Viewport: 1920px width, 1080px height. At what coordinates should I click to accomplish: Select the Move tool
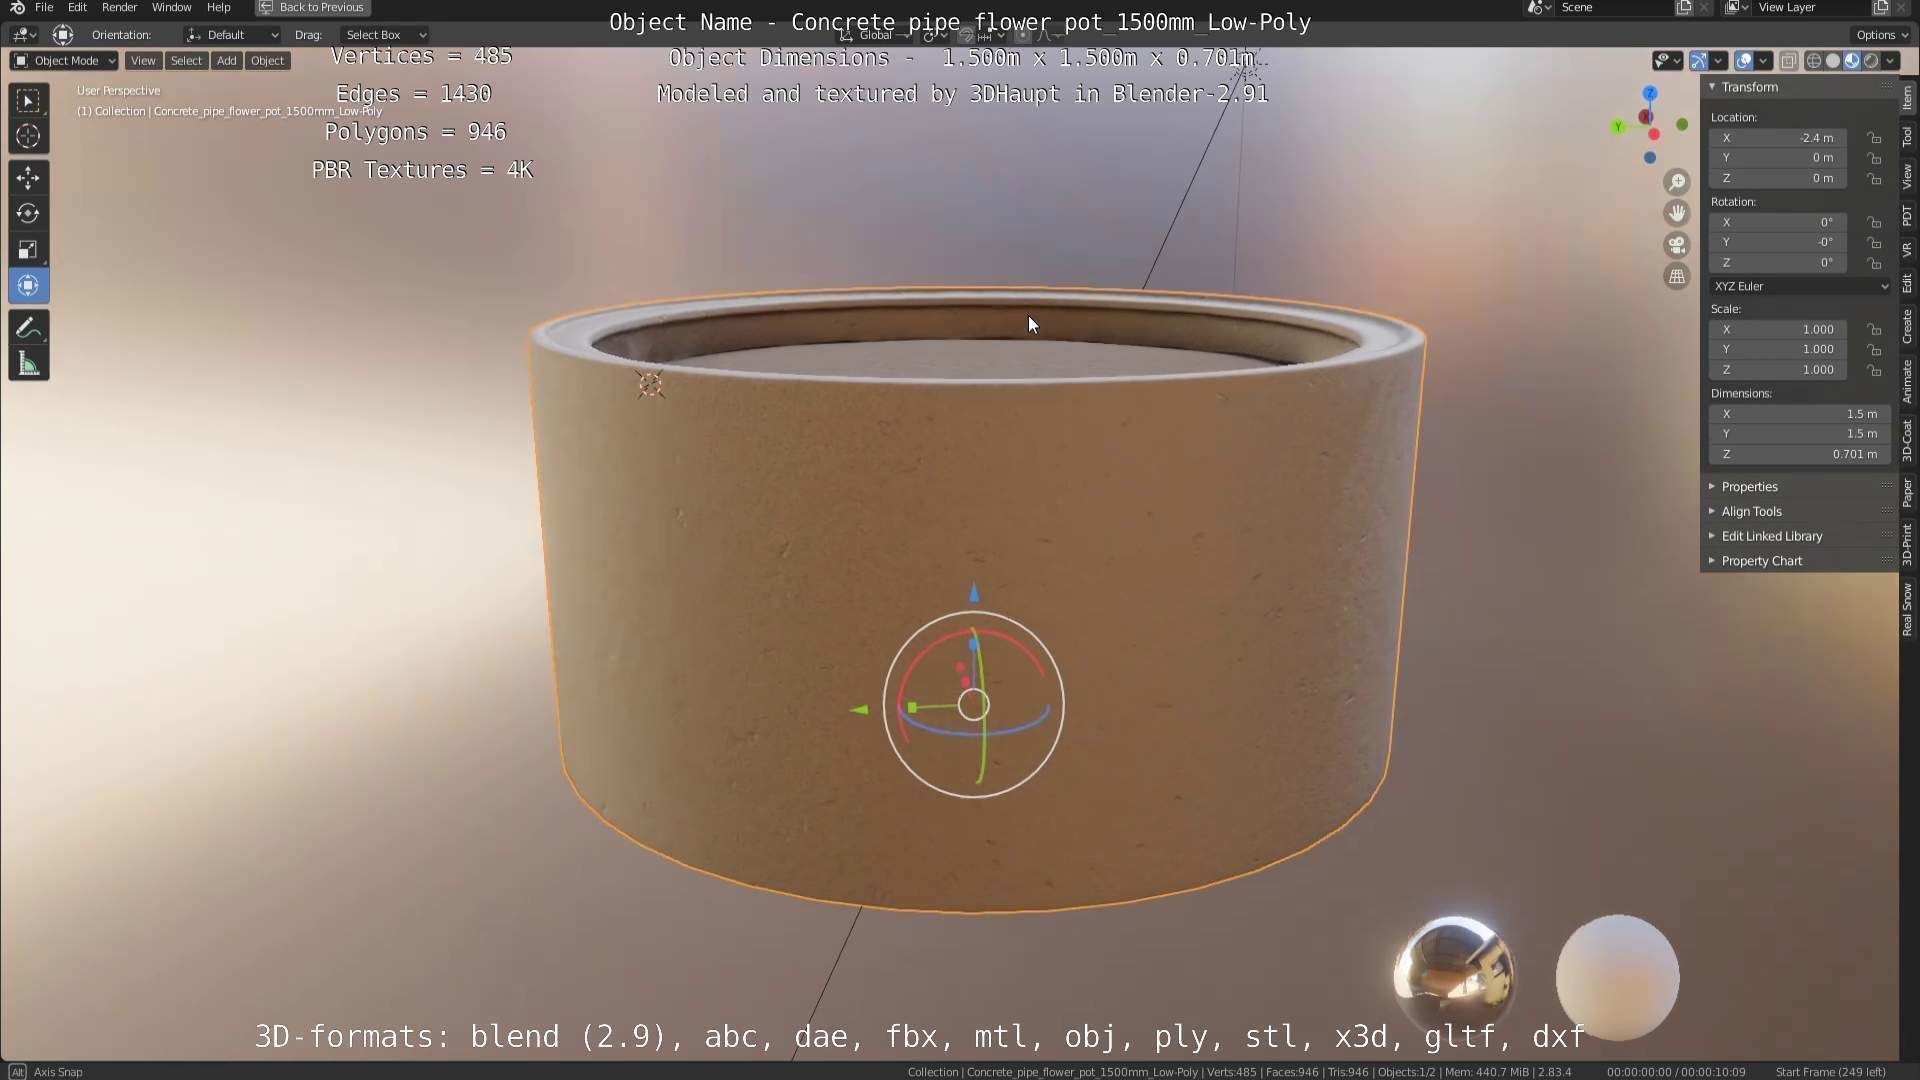tap(28, 178)
